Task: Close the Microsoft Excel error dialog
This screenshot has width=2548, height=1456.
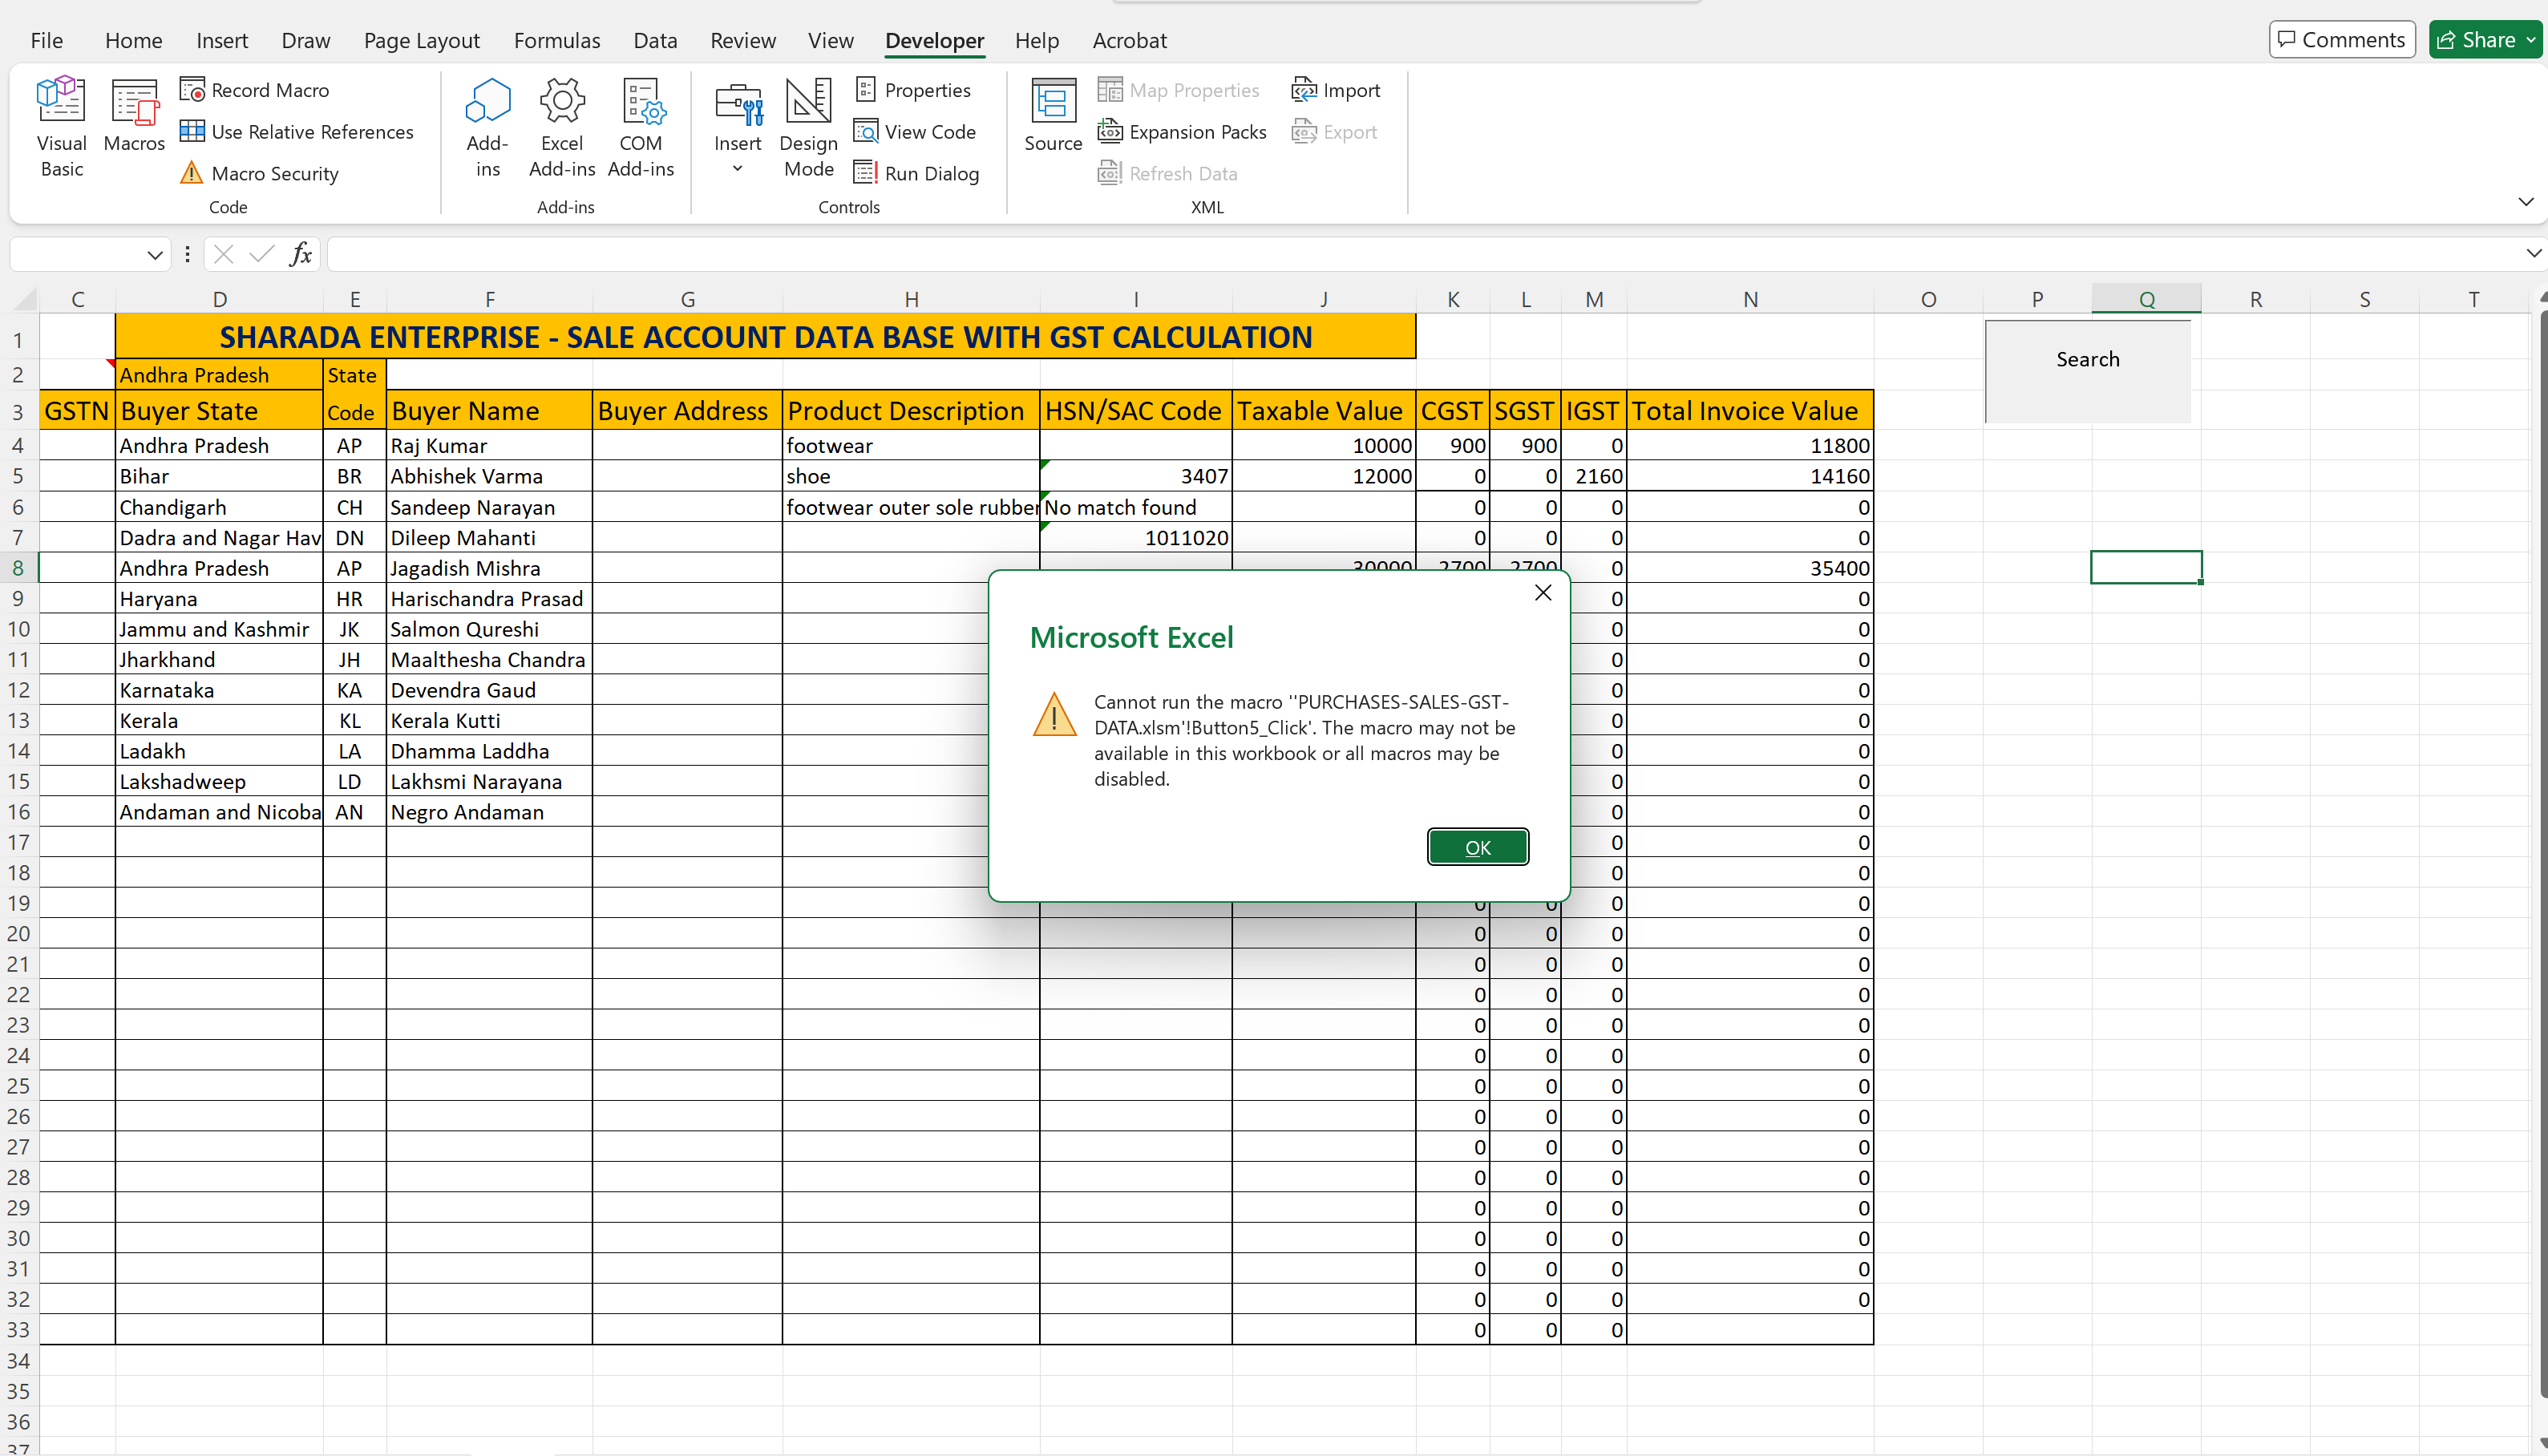Action: [1543, 593]
